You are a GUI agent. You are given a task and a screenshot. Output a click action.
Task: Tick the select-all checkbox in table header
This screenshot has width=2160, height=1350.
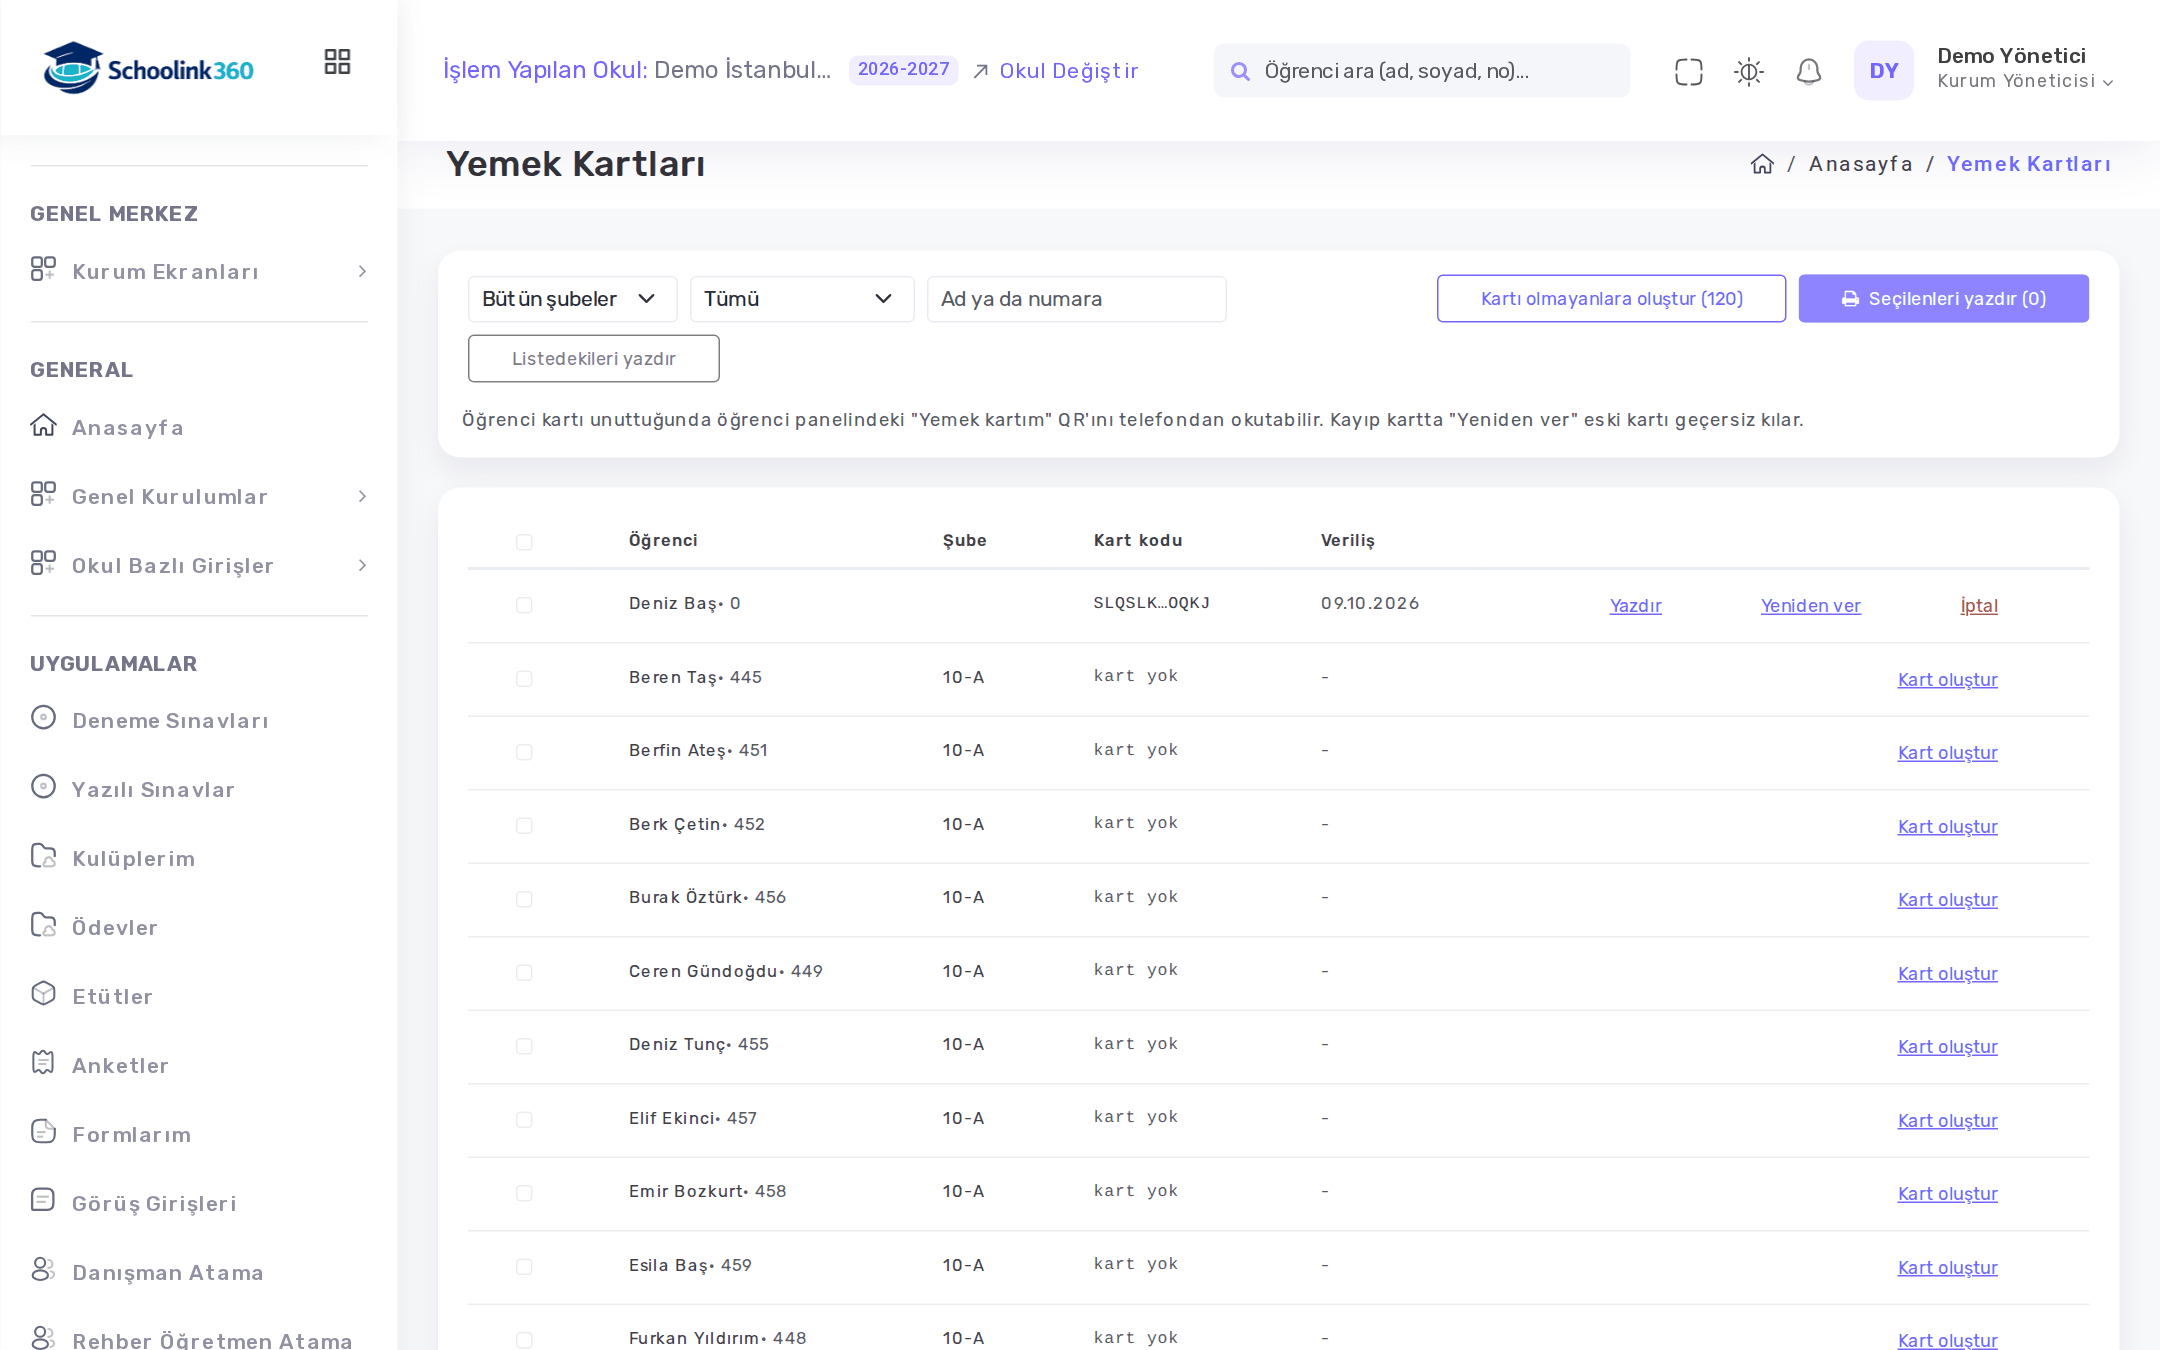pyautogui.click(x=524, y=542)
